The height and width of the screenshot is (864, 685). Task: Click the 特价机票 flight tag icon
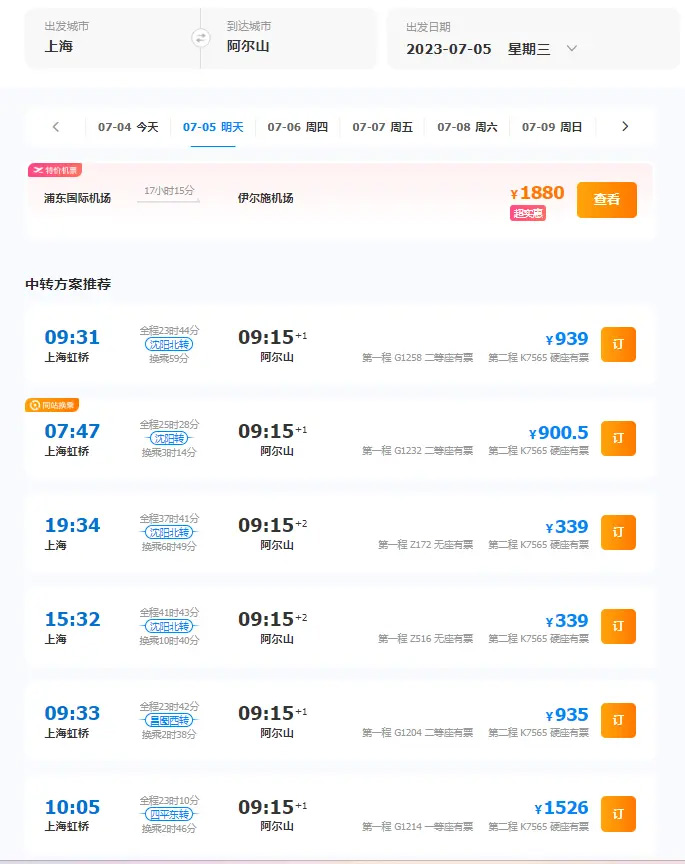38,170
